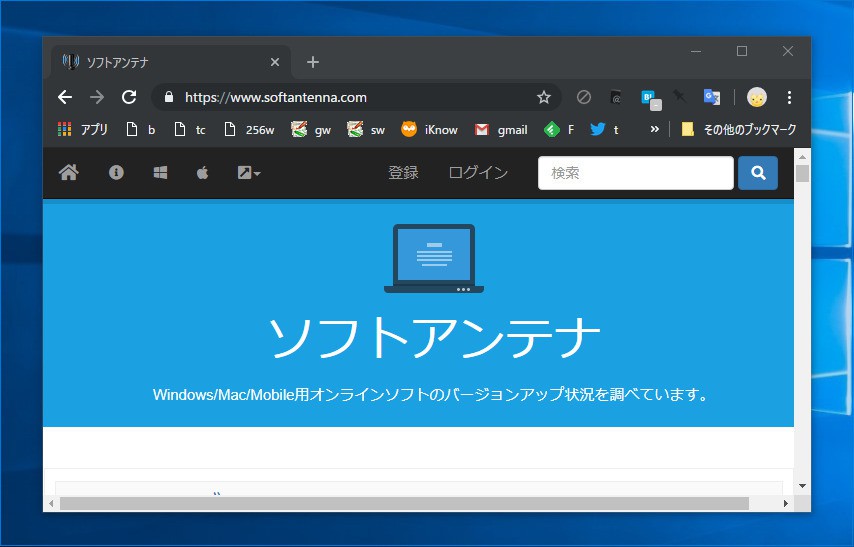Click the vertical scrollbar down arrow
The height and width of the screenshot is (547, 854).
click(802, 485)
